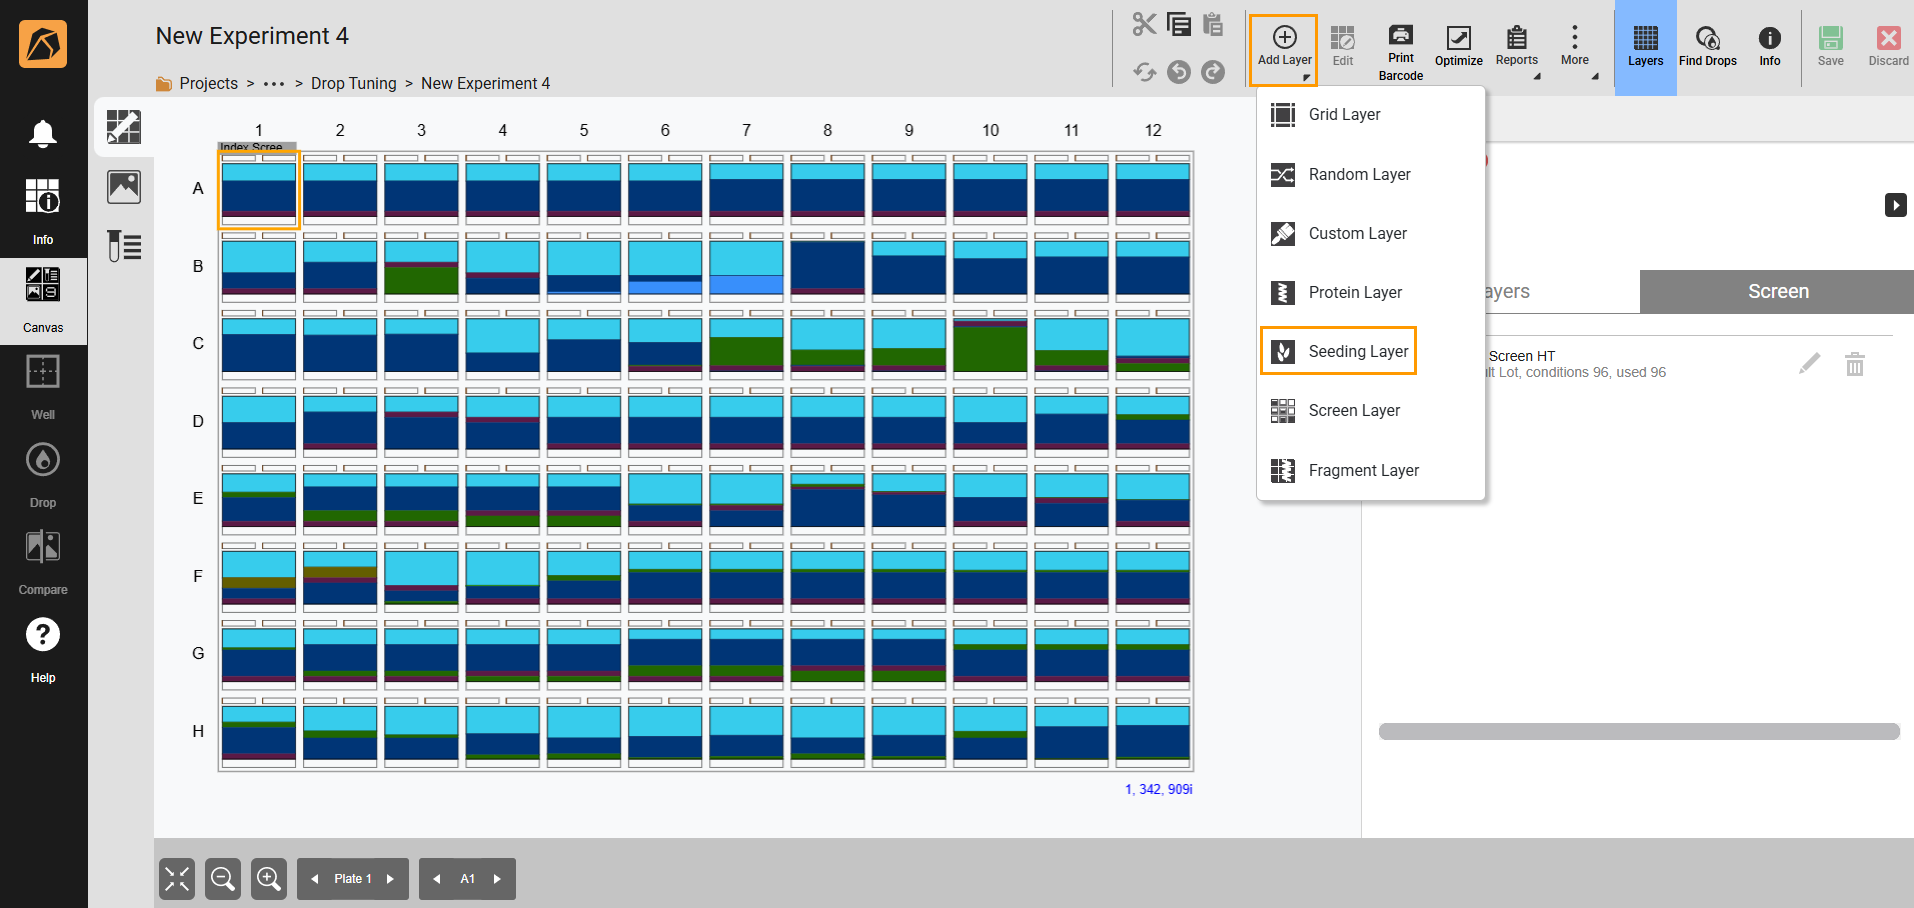This screenshot has width=1914, height=908.
Task: Toggle the Find Drops panel
Action: coord(1707,47)
